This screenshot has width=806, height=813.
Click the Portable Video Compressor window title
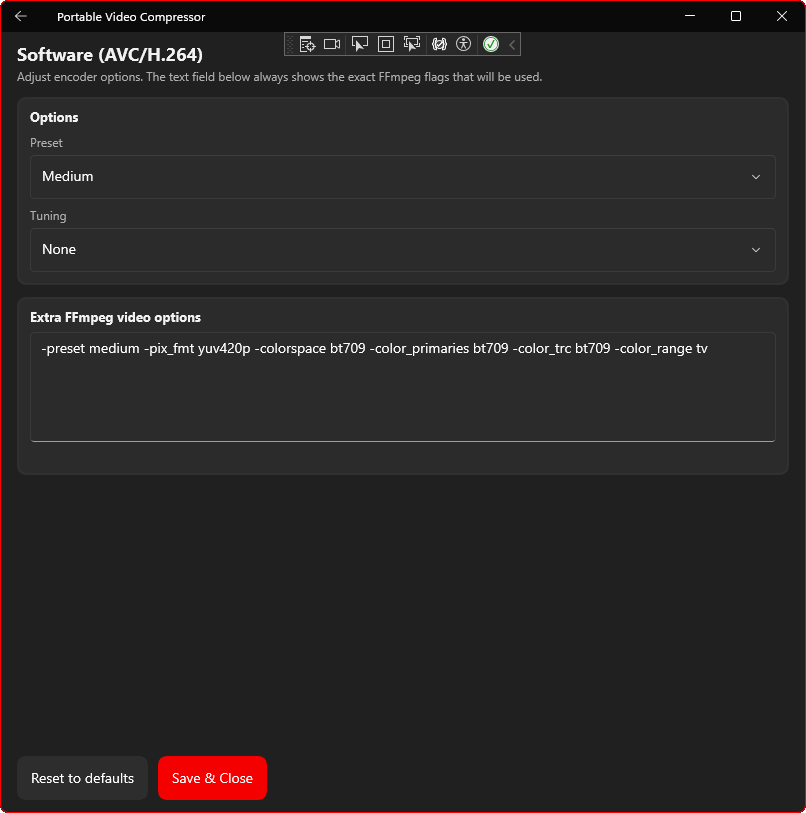[x=131, y=17]
